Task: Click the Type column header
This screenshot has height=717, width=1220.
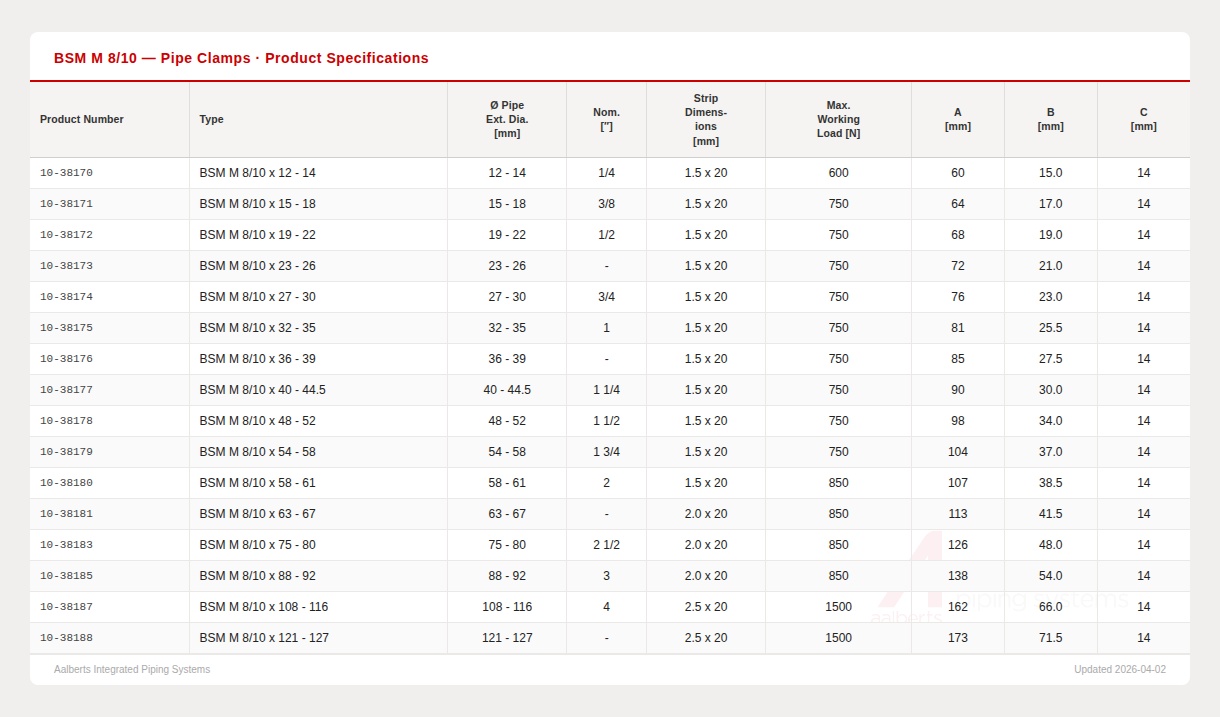Action: pyautogui.click(x=211, y=119)
